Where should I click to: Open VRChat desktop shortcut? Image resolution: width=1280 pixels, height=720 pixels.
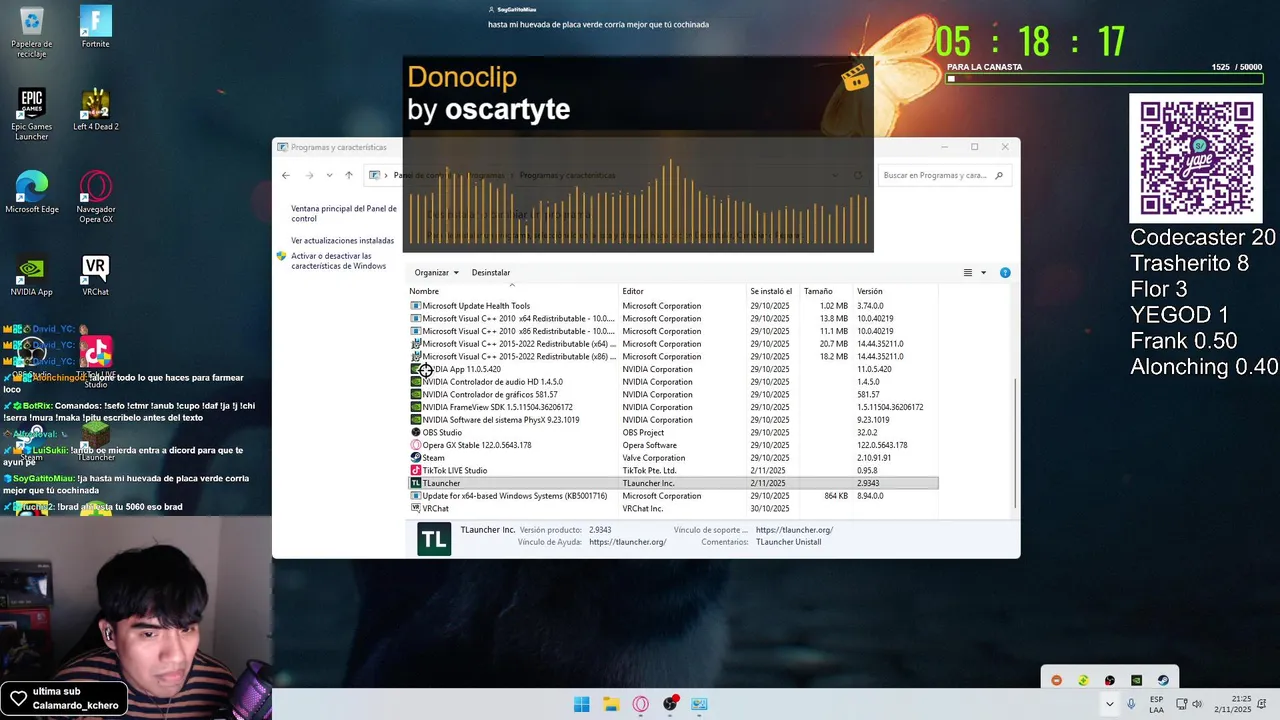pyautogui.click(x=95, y=275)
